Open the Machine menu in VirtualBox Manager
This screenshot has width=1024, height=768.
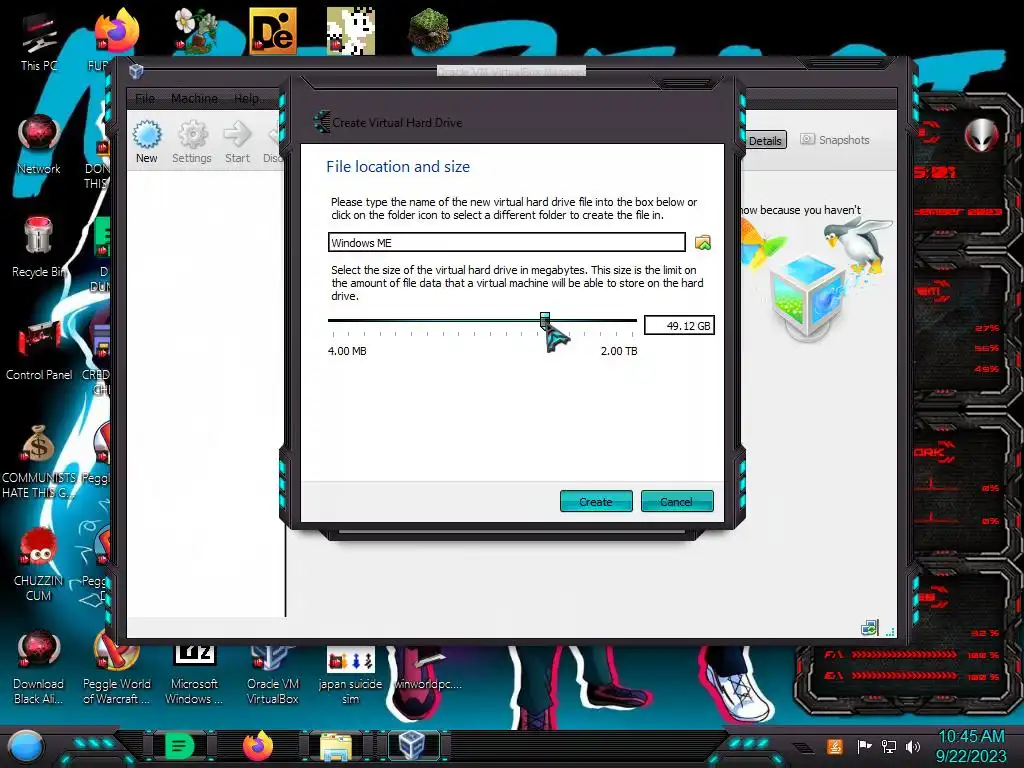[194, 99]
